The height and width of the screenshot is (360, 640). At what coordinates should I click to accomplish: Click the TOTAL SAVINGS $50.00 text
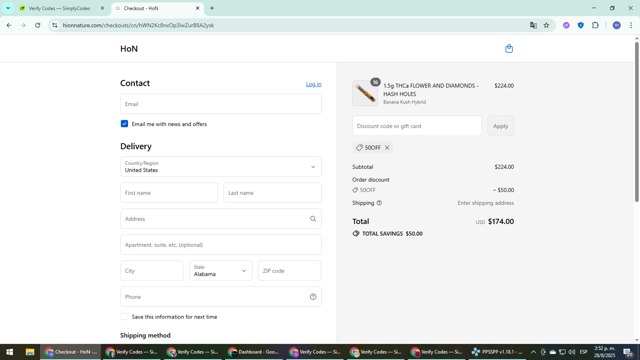(x=392, y=233)
